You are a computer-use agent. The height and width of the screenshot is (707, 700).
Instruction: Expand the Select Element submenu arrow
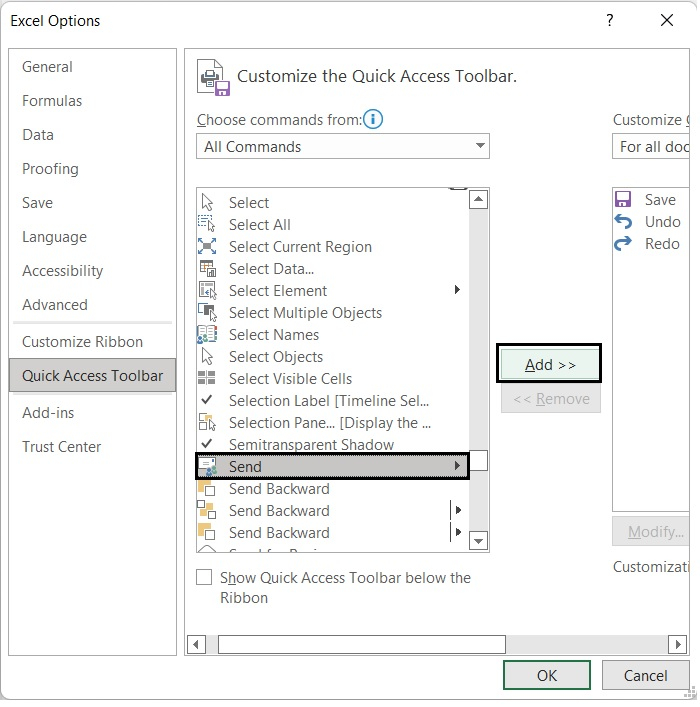[457, 291]
